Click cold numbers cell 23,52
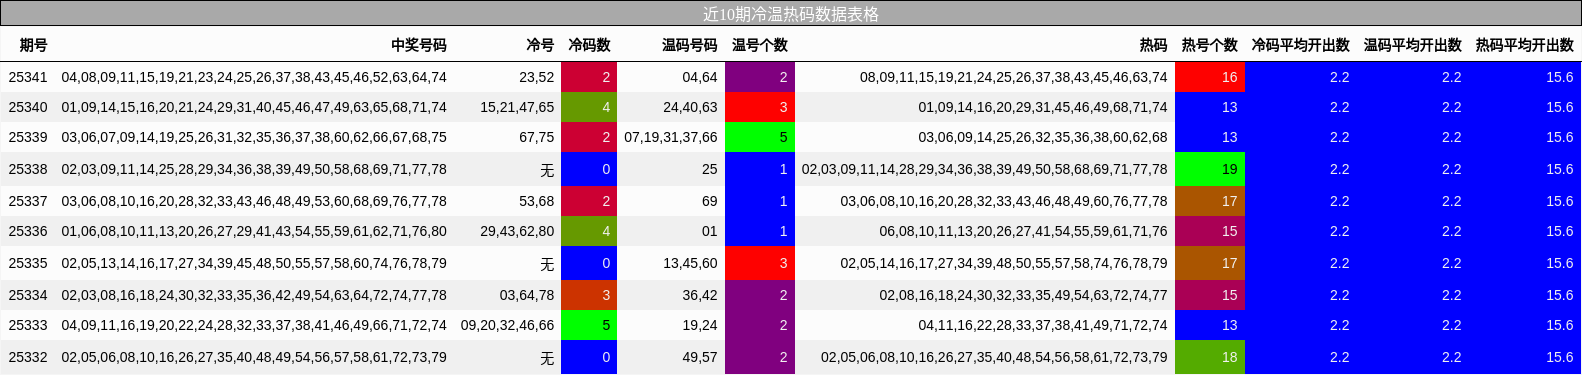Image resolution: width=1582 pixels, height=375 pixels. (536, 77)
